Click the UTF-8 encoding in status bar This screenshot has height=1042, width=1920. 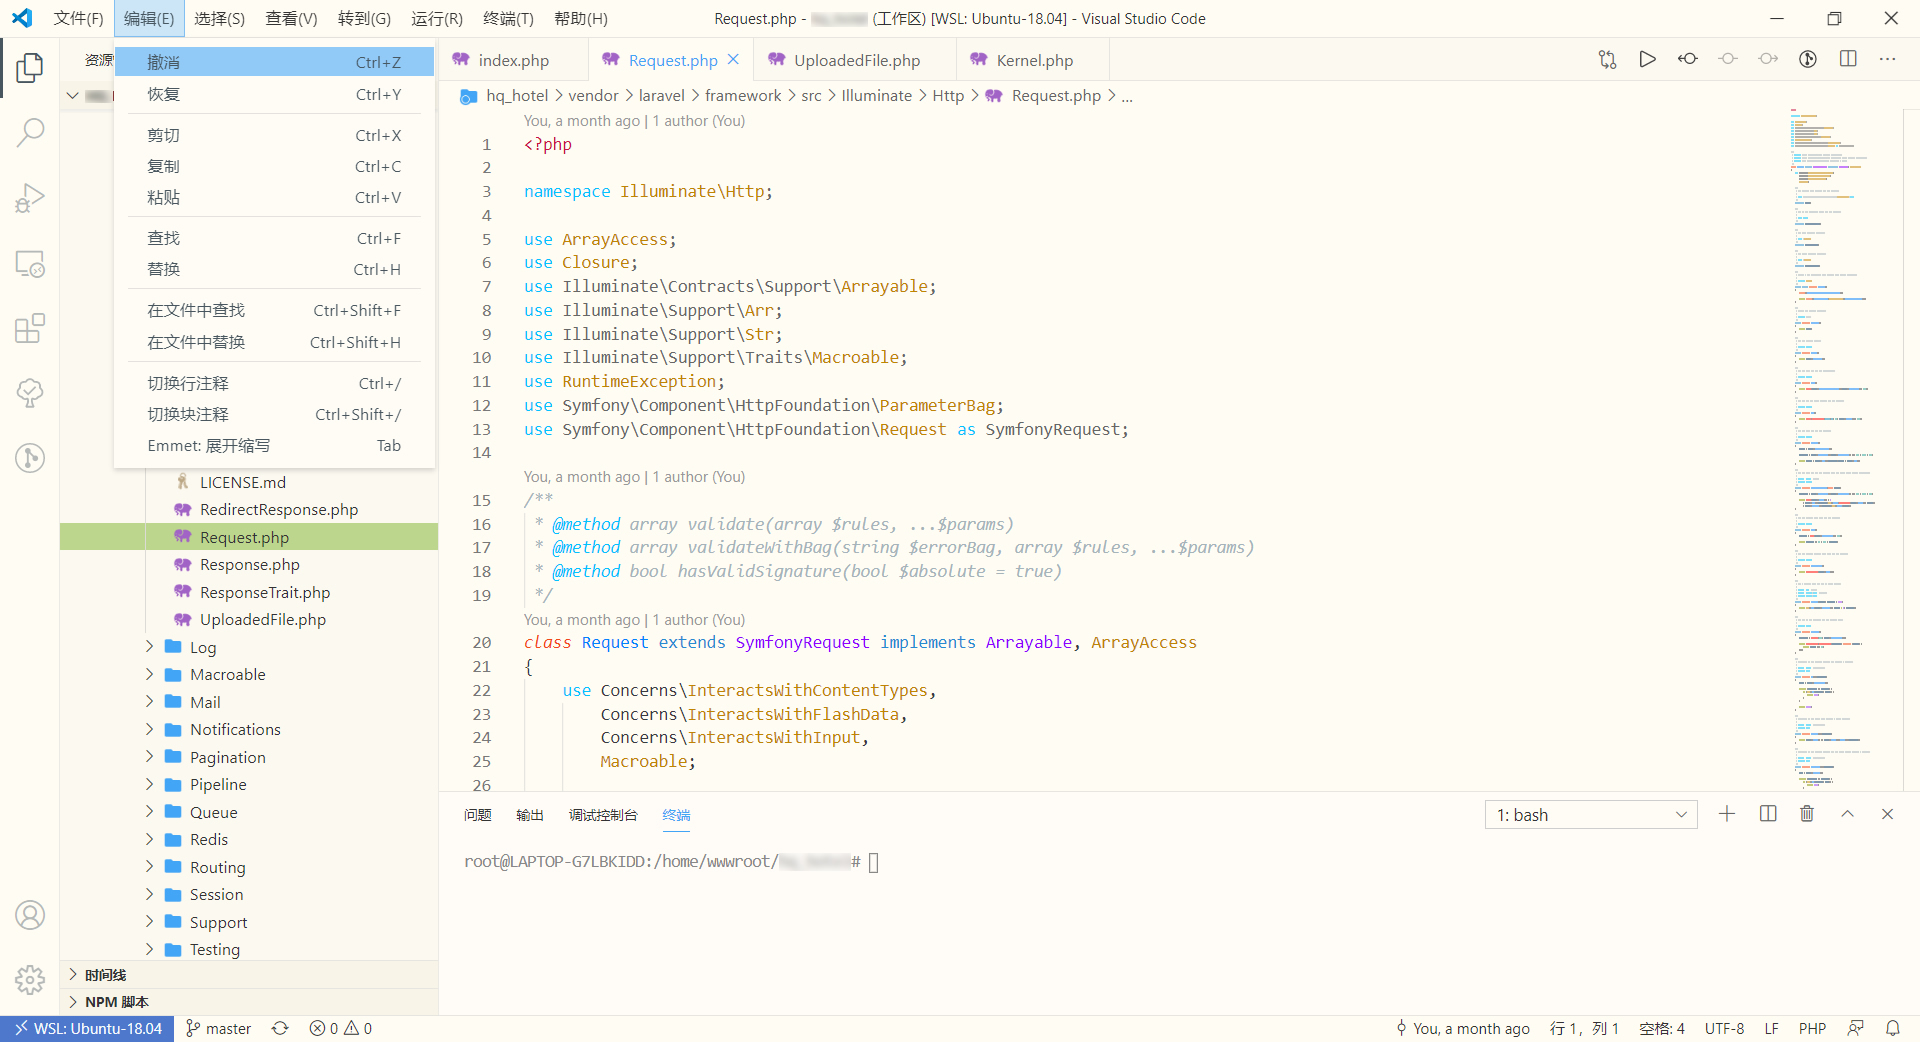click(1724, 1028)
